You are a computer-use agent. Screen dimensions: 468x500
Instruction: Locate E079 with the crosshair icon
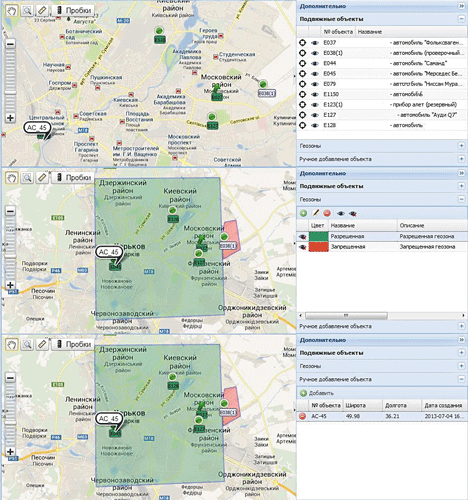[x=302, y=84]
